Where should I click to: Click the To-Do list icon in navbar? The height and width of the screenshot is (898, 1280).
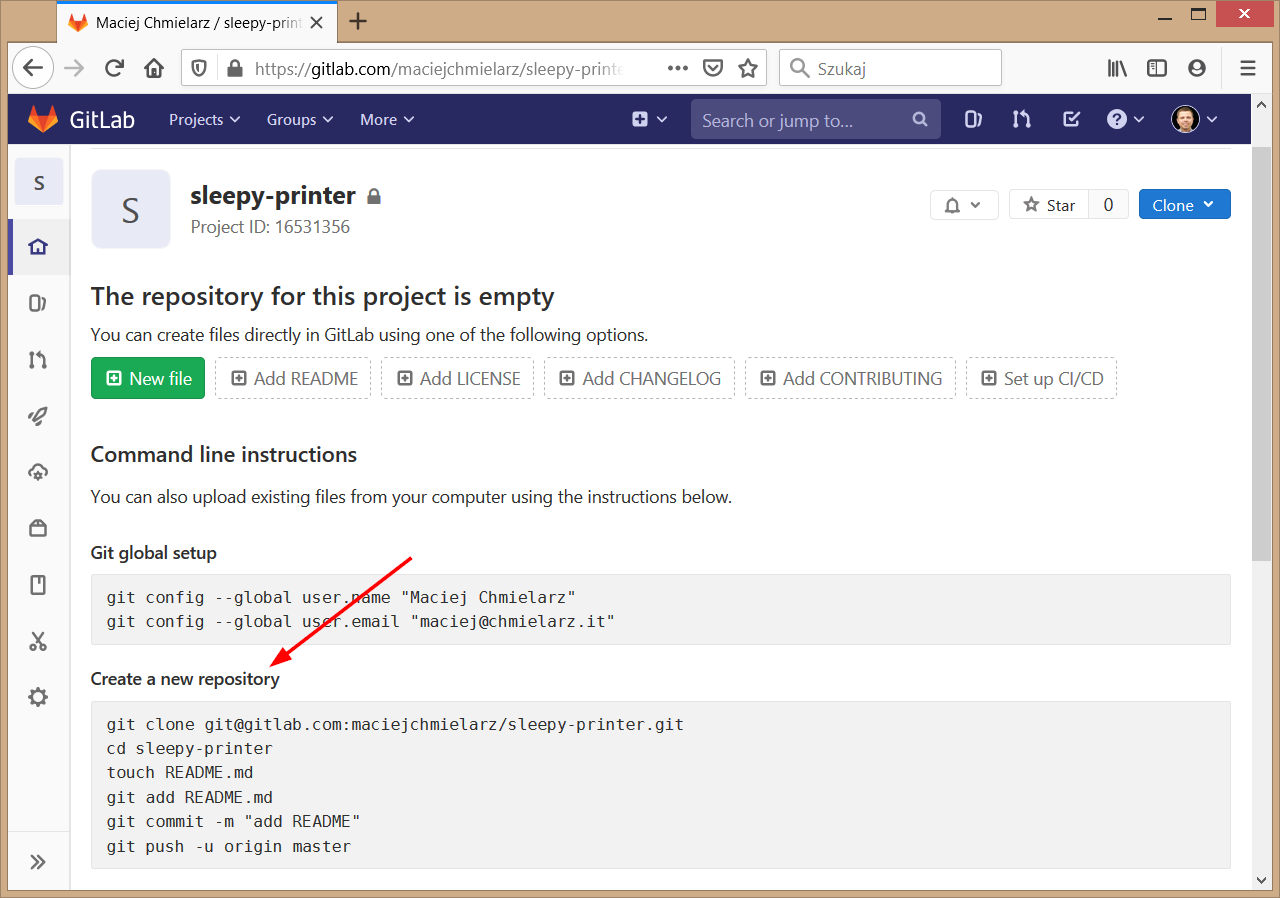(x=1071, y=120)
